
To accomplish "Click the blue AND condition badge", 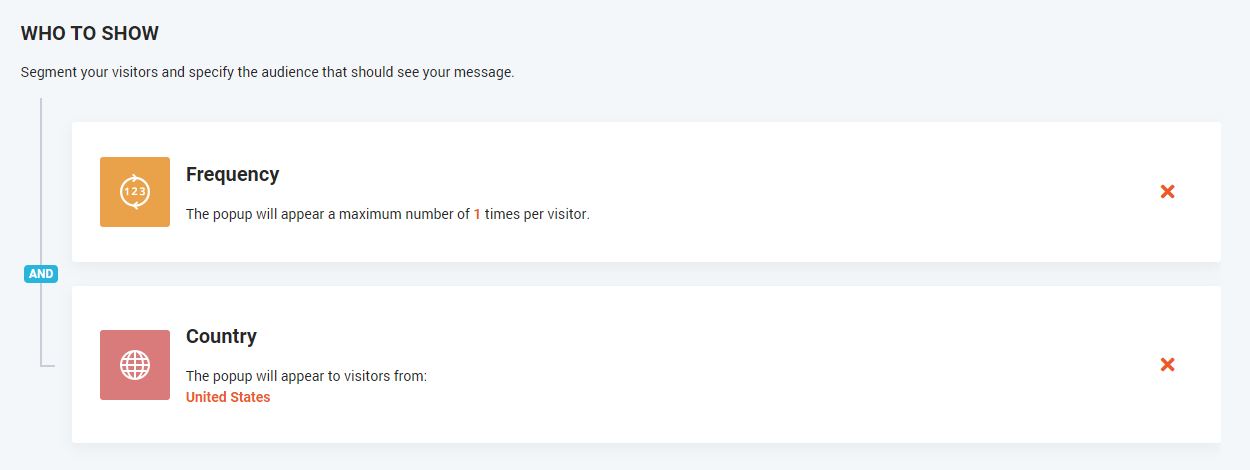I will pos(41,274).
